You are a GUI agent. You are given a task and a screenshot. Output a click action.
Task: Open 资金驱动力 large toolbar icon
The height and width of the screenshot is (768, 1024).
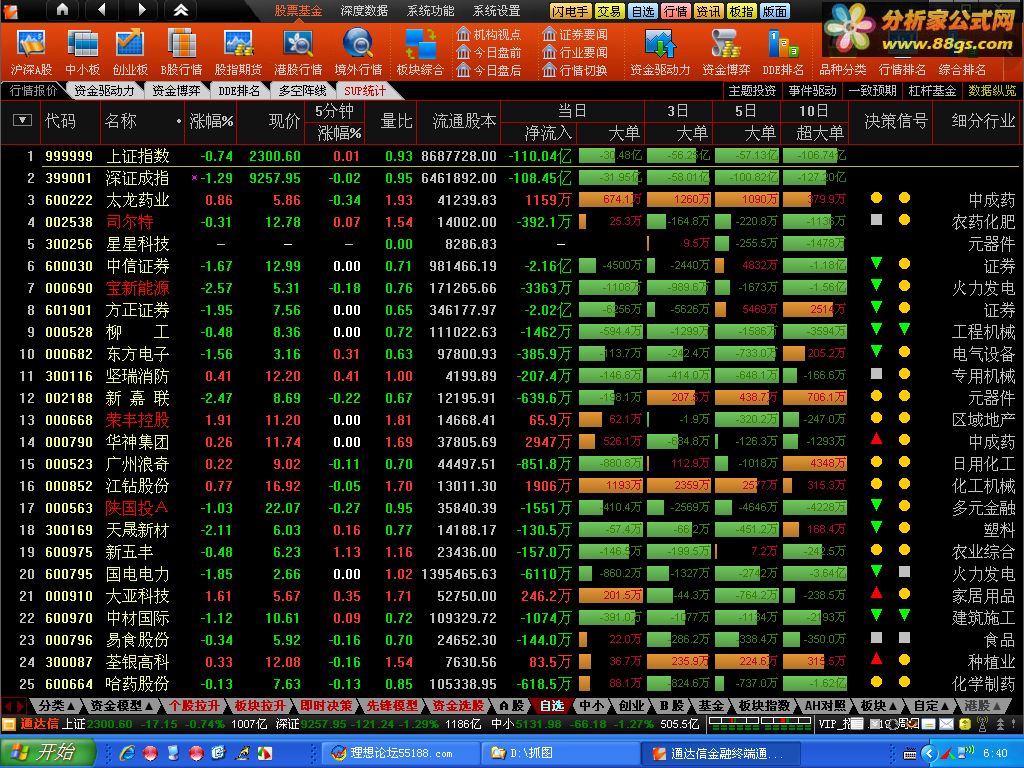660,52
